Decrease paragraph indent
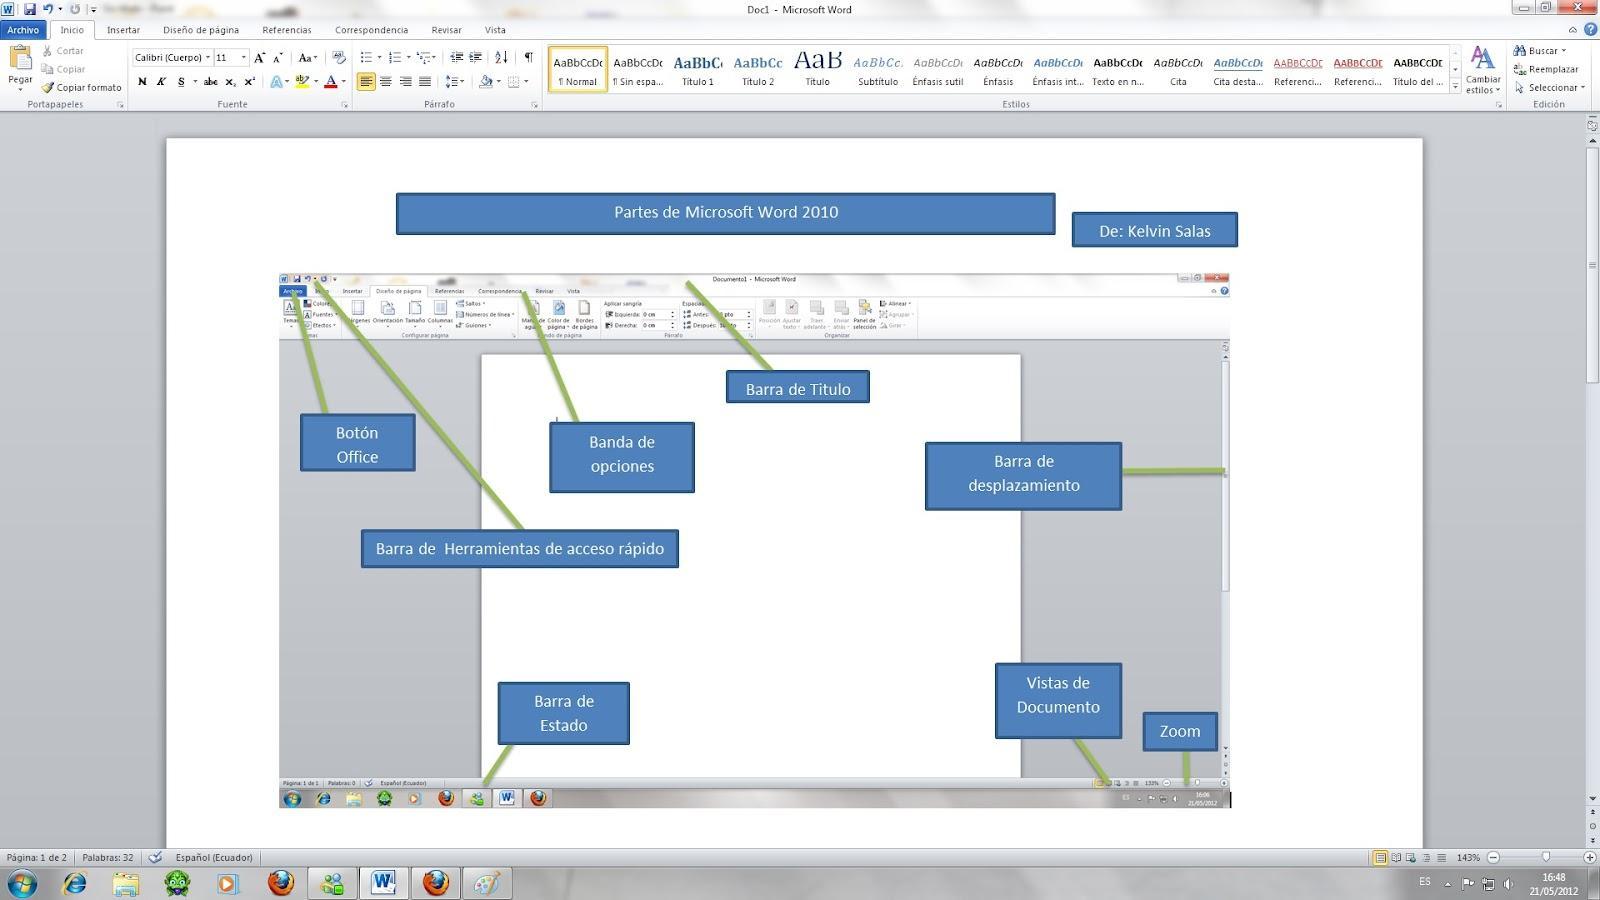 [456, 57]
